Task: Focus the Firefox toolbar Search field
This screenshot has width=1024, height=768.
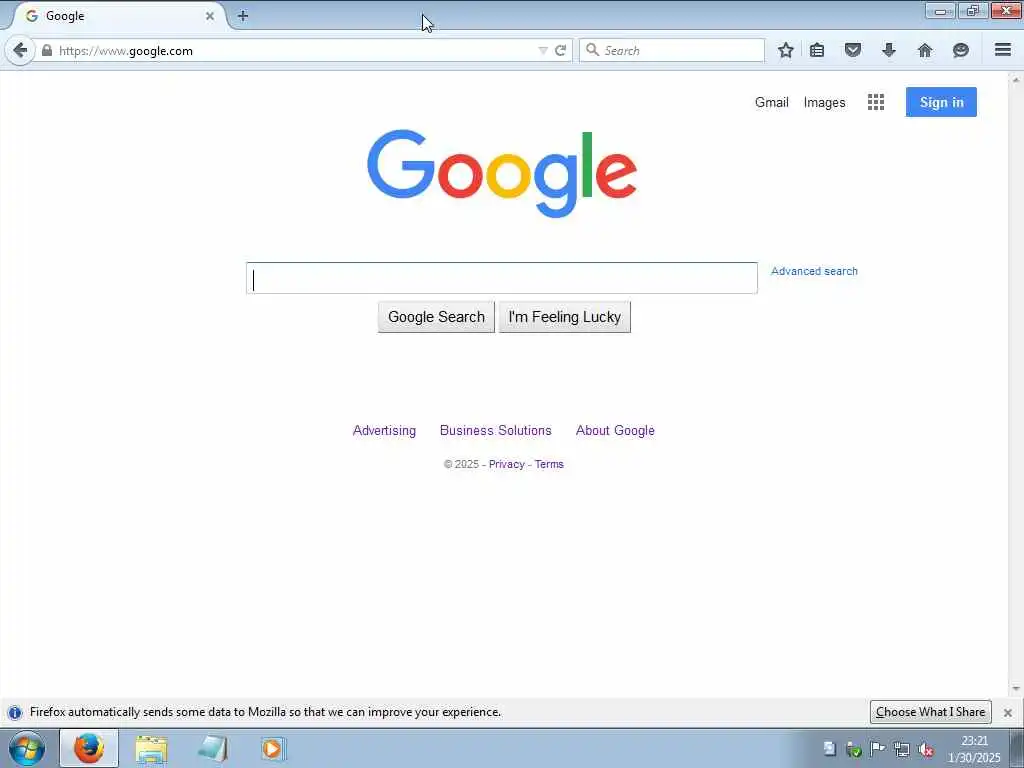Action: click(x=672, y=50)
